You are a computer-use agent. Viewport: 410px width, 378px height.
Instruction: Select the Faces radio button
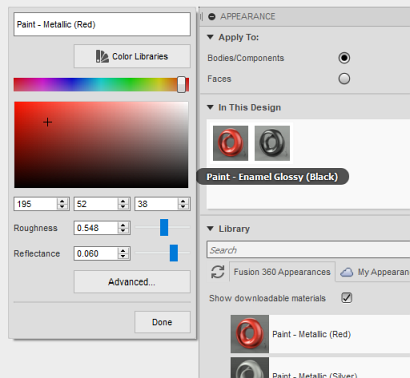pyautogui.click(x=344, y=79)
